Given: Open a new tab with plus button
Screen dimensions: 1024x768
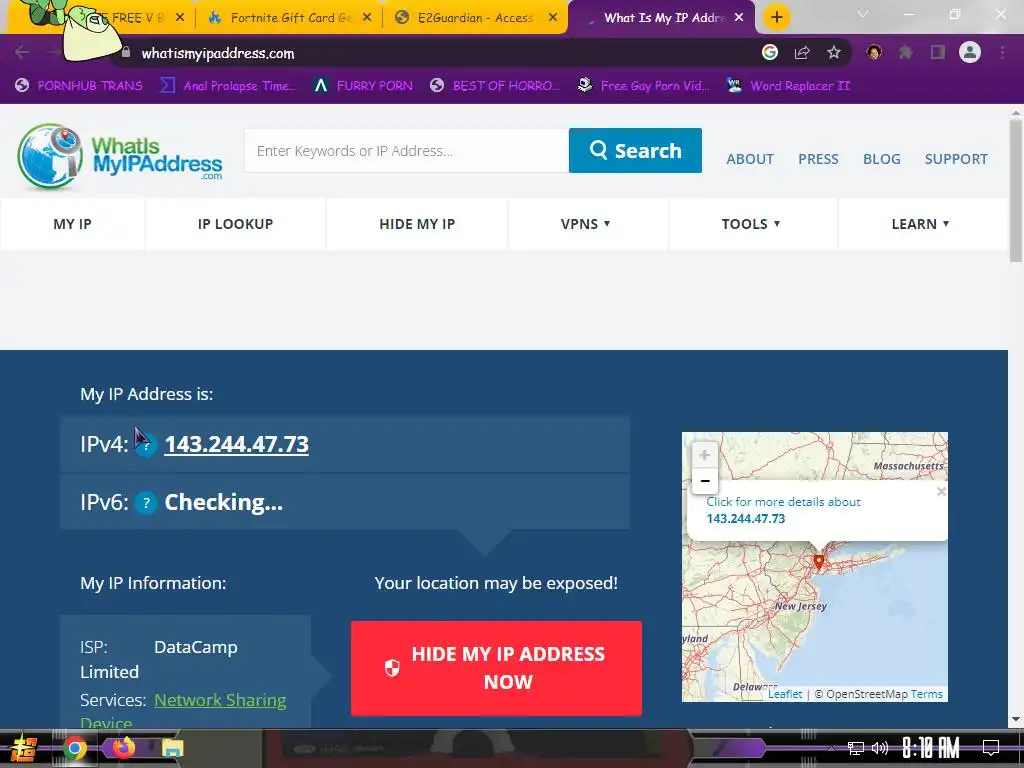Looking at the screenshot, I should click(x=776, y=17).
